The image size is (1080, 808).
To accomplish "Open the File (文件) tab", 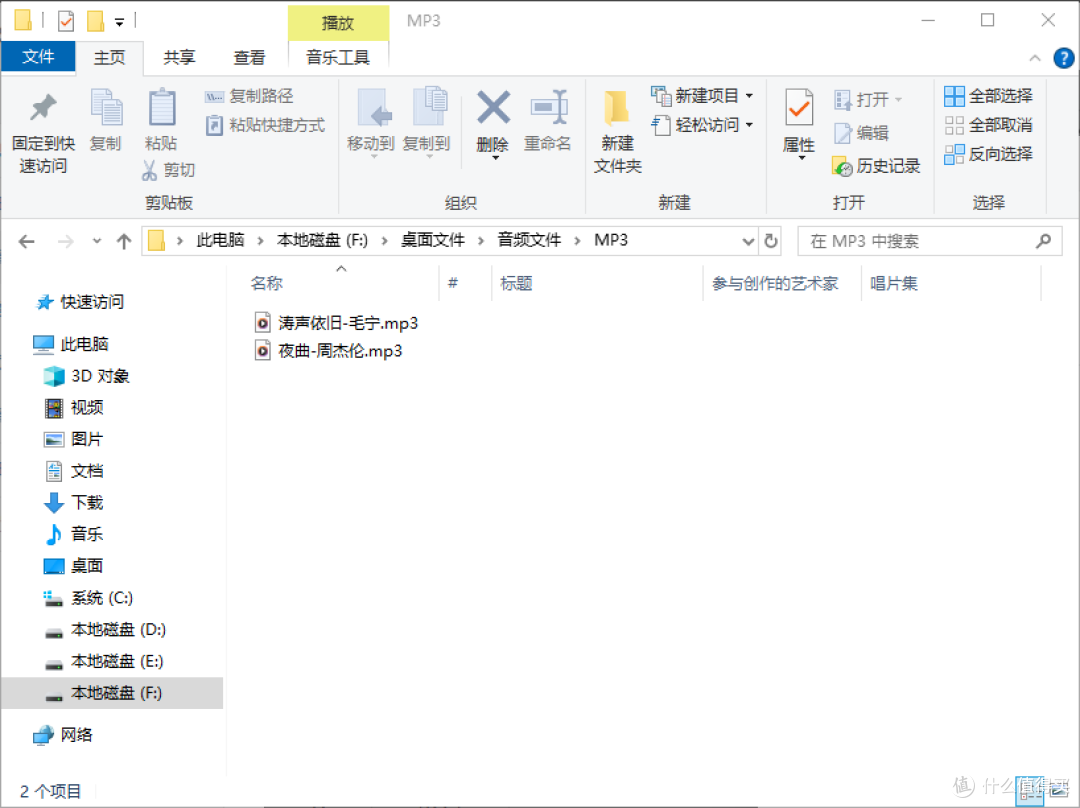I will 38,56.
